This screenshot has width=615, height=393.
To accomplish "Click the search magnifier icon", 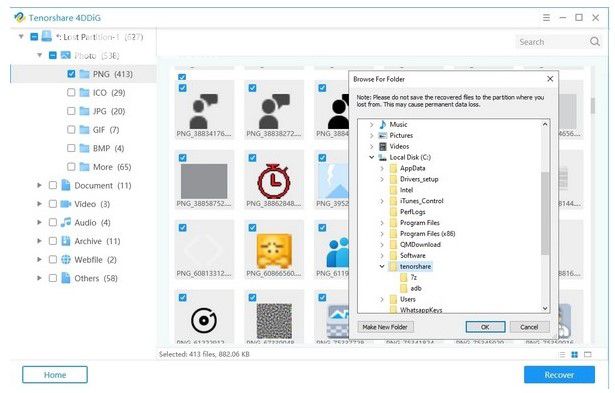I will click(595, 42).
